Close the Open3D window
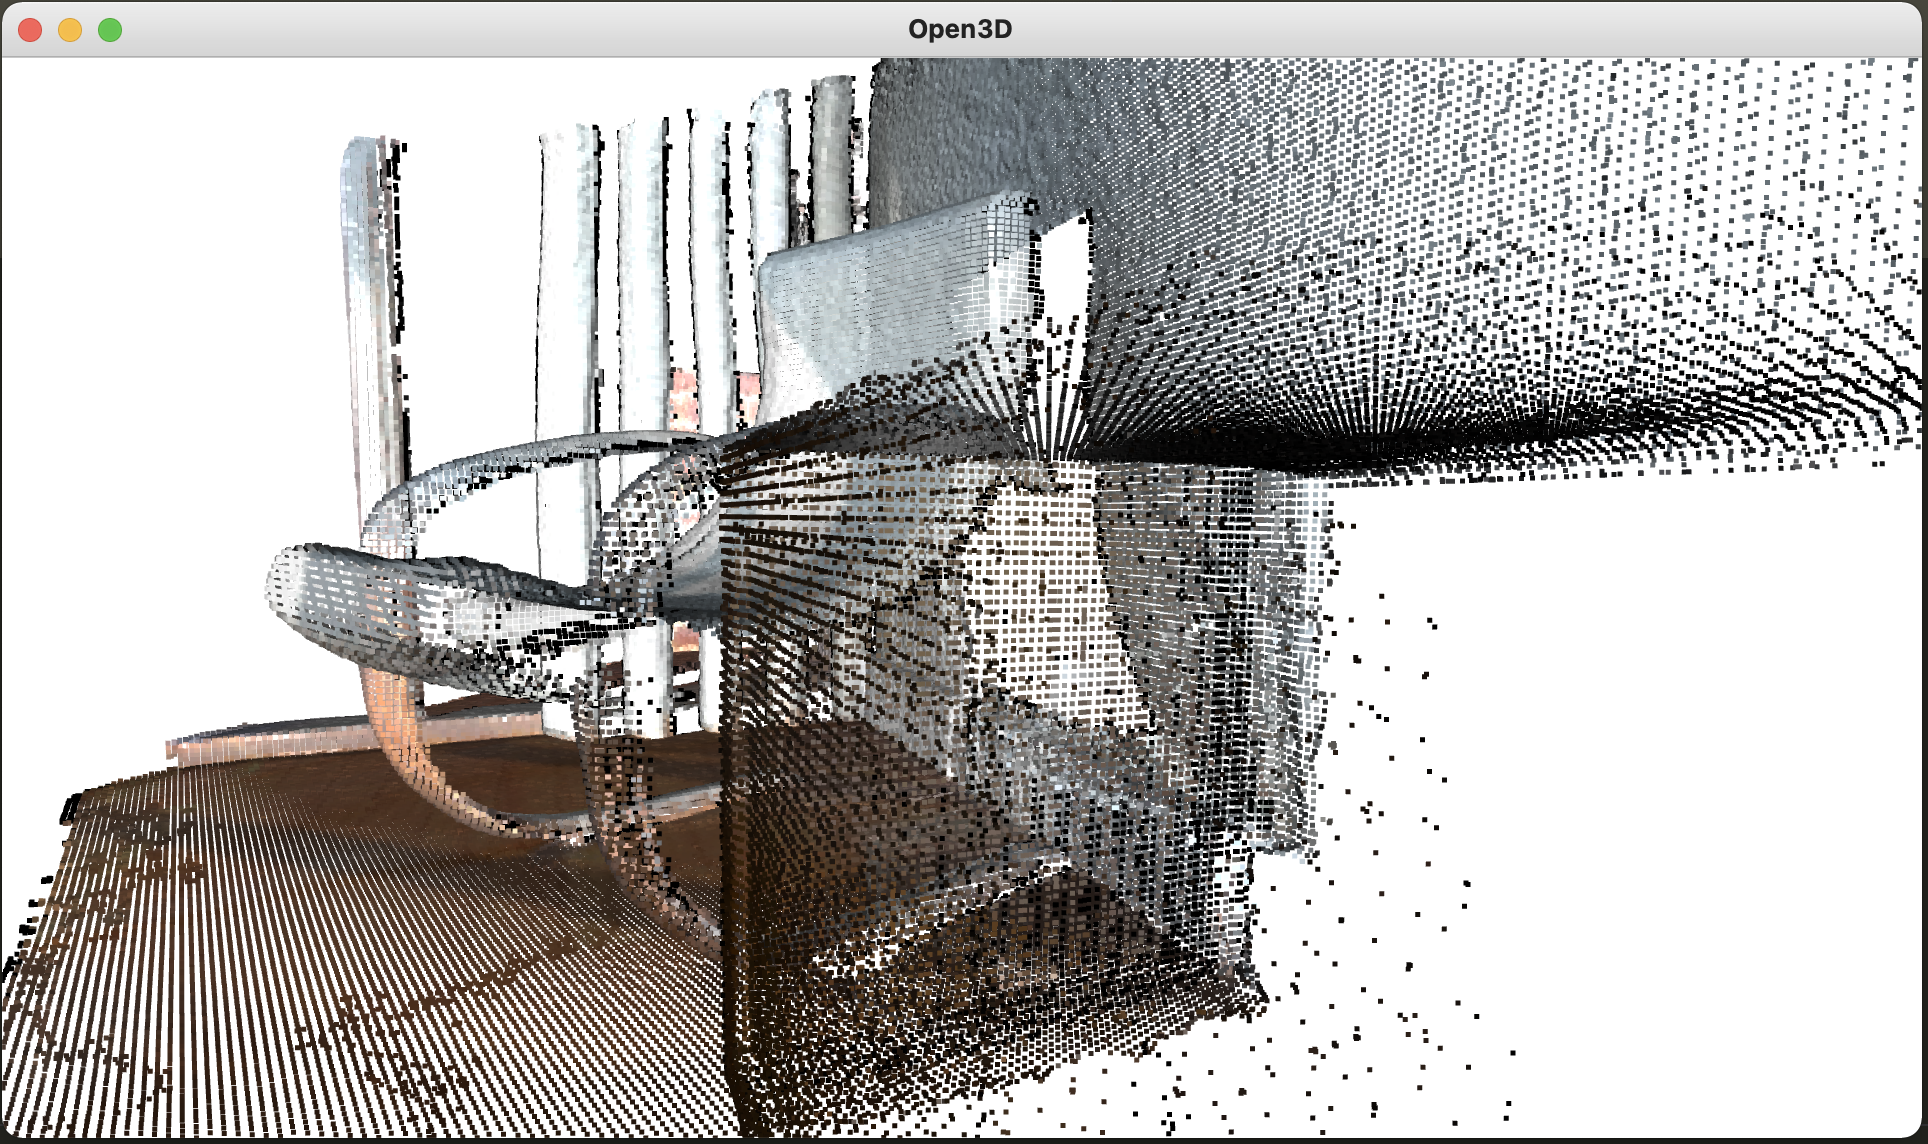The width and height of the screenshot is (1928, 1144). point(30,30)
